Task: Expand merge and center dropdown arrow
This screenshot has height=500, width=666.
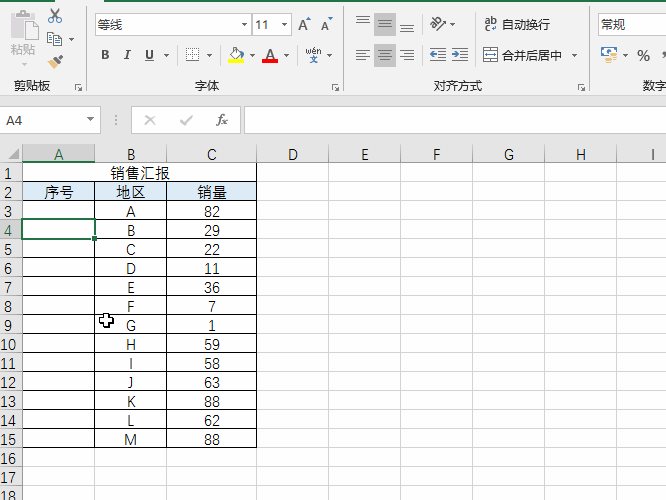Action: [x=574, y=55]
